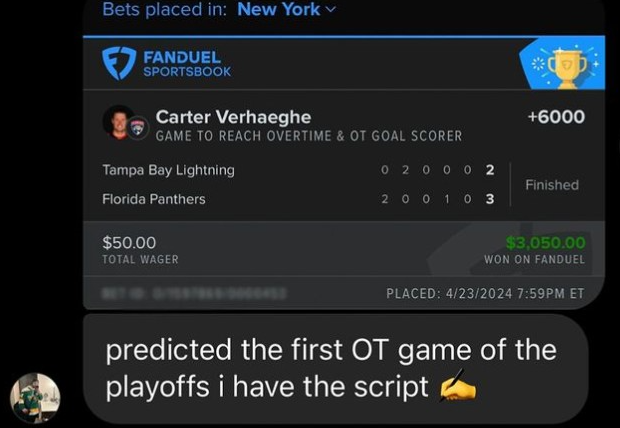The width and height of the screenshot is (620, 428).
Task: Click the FanDuel shield logo icon
Action: click(120, 64)
